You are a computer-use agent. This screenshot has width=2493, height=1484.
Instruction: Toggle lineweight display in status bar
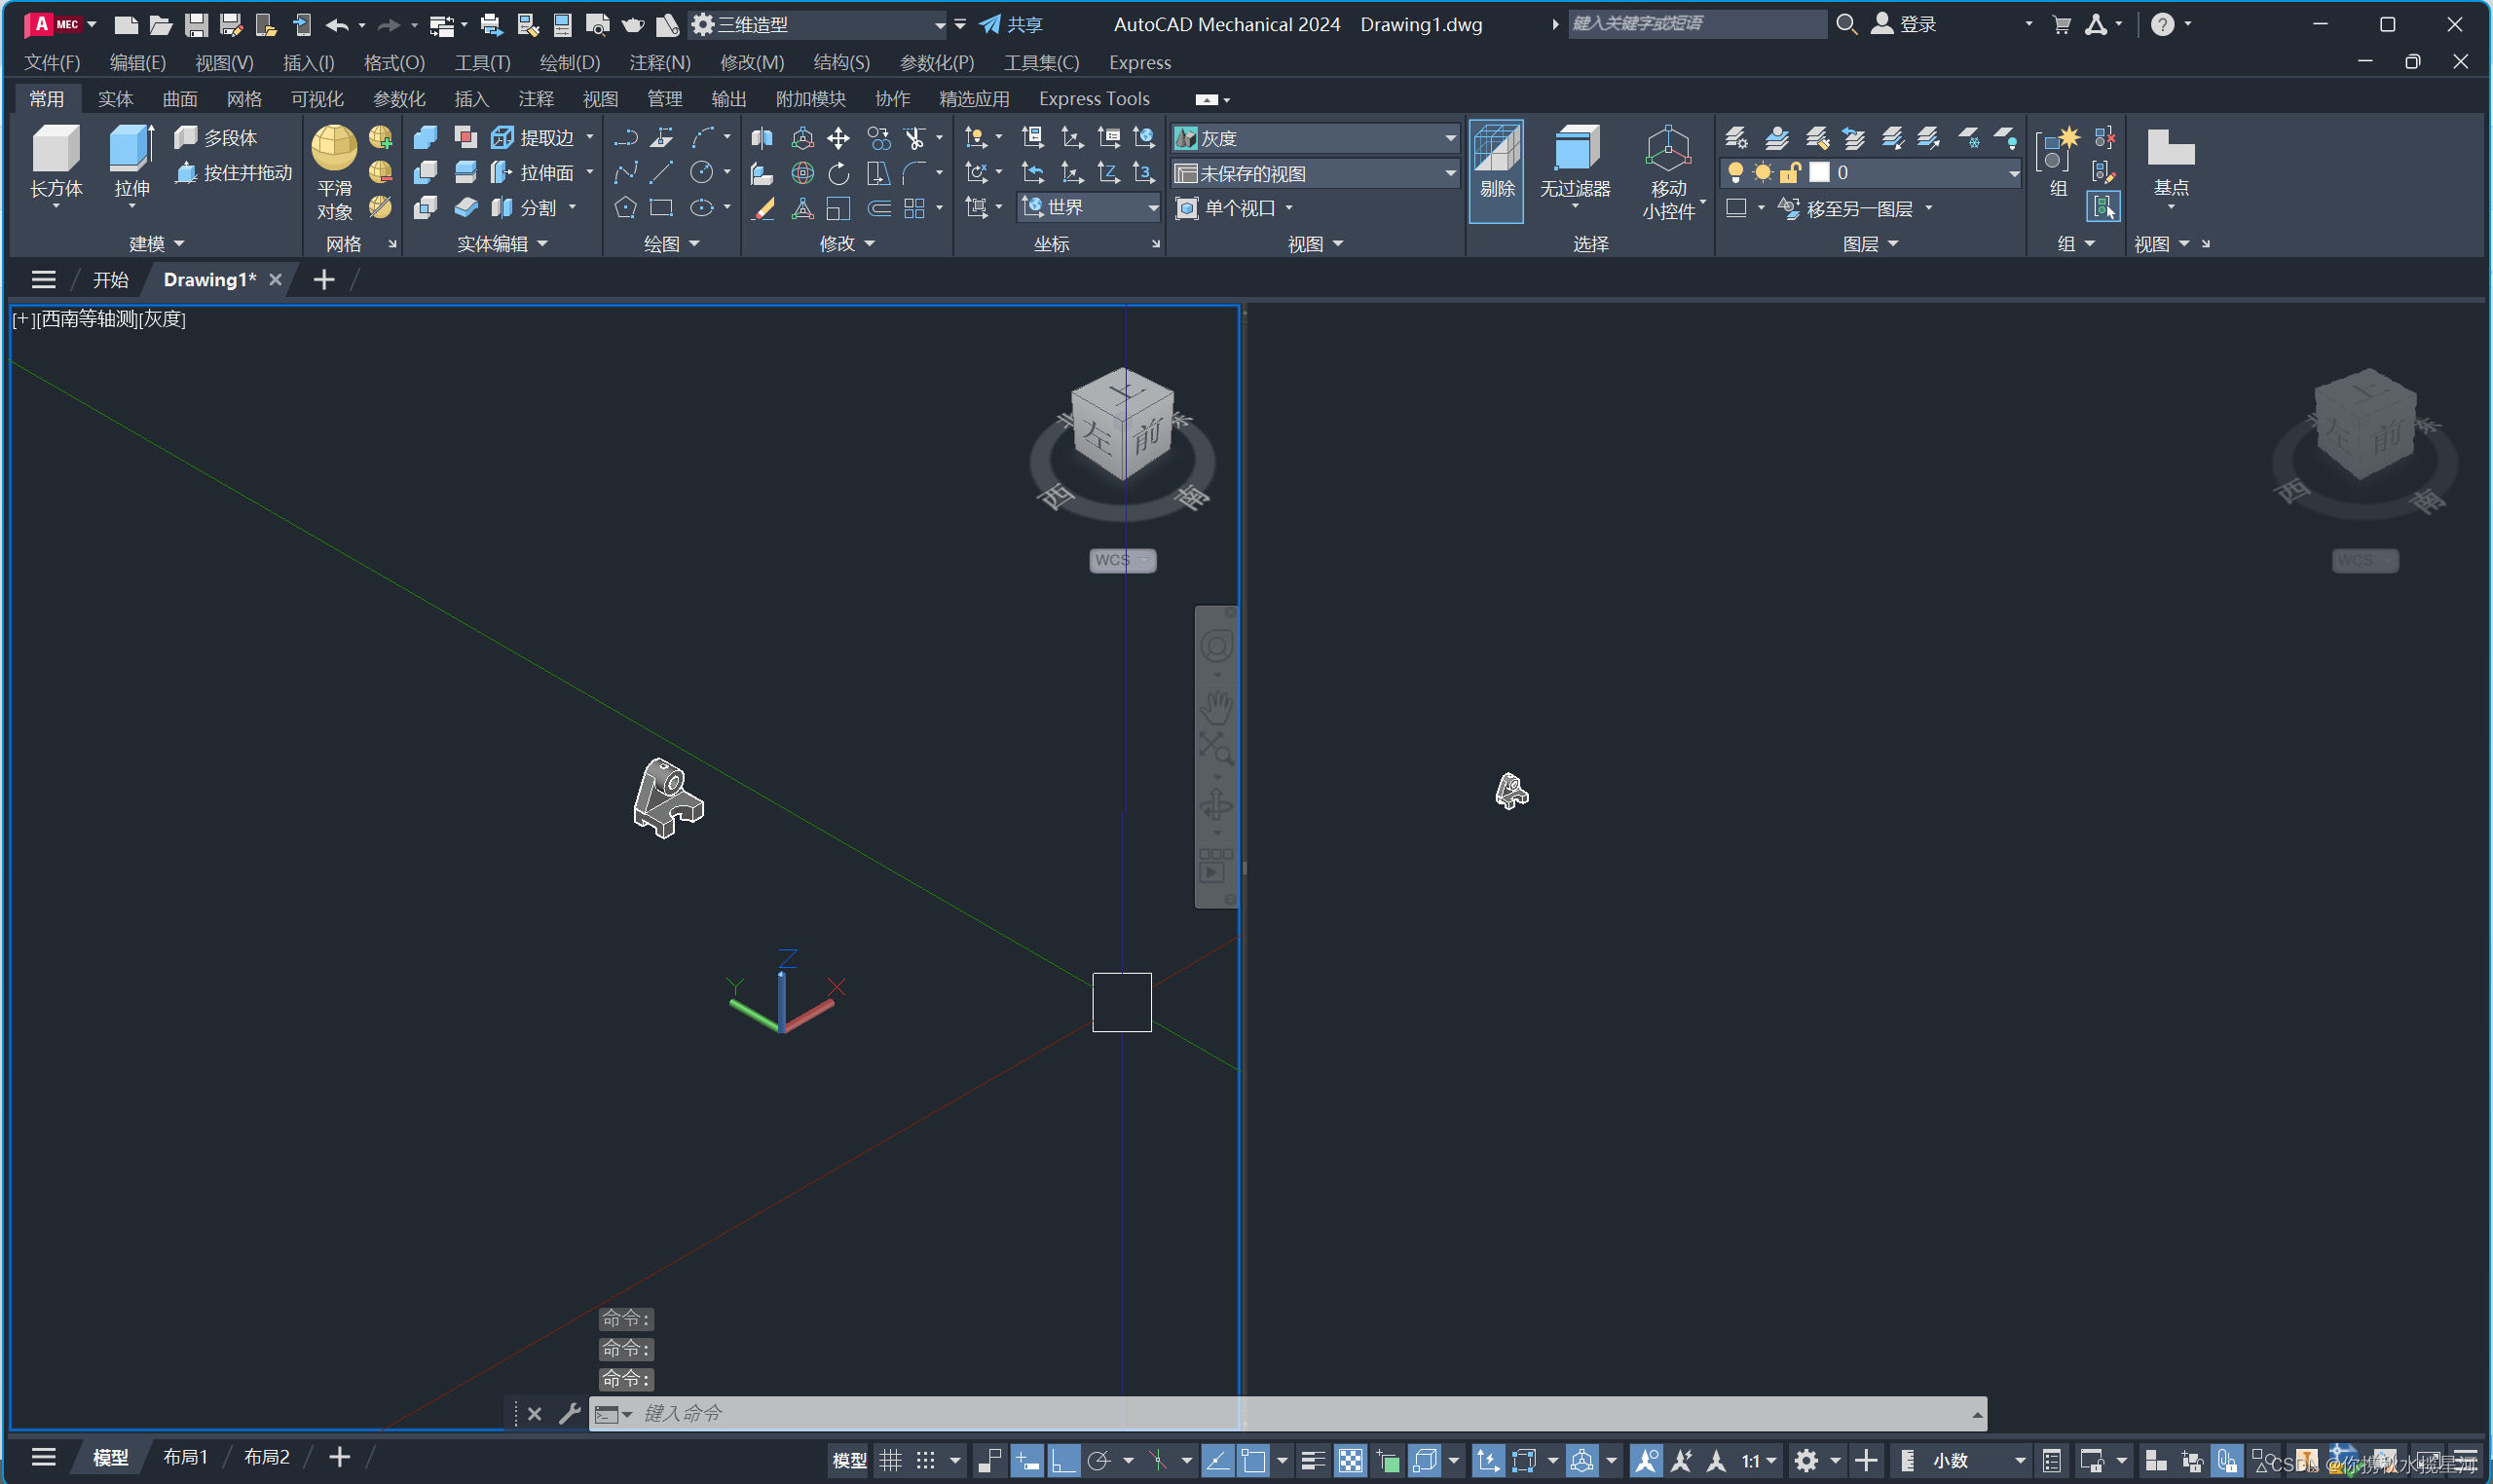(x=1313, y=1461)
